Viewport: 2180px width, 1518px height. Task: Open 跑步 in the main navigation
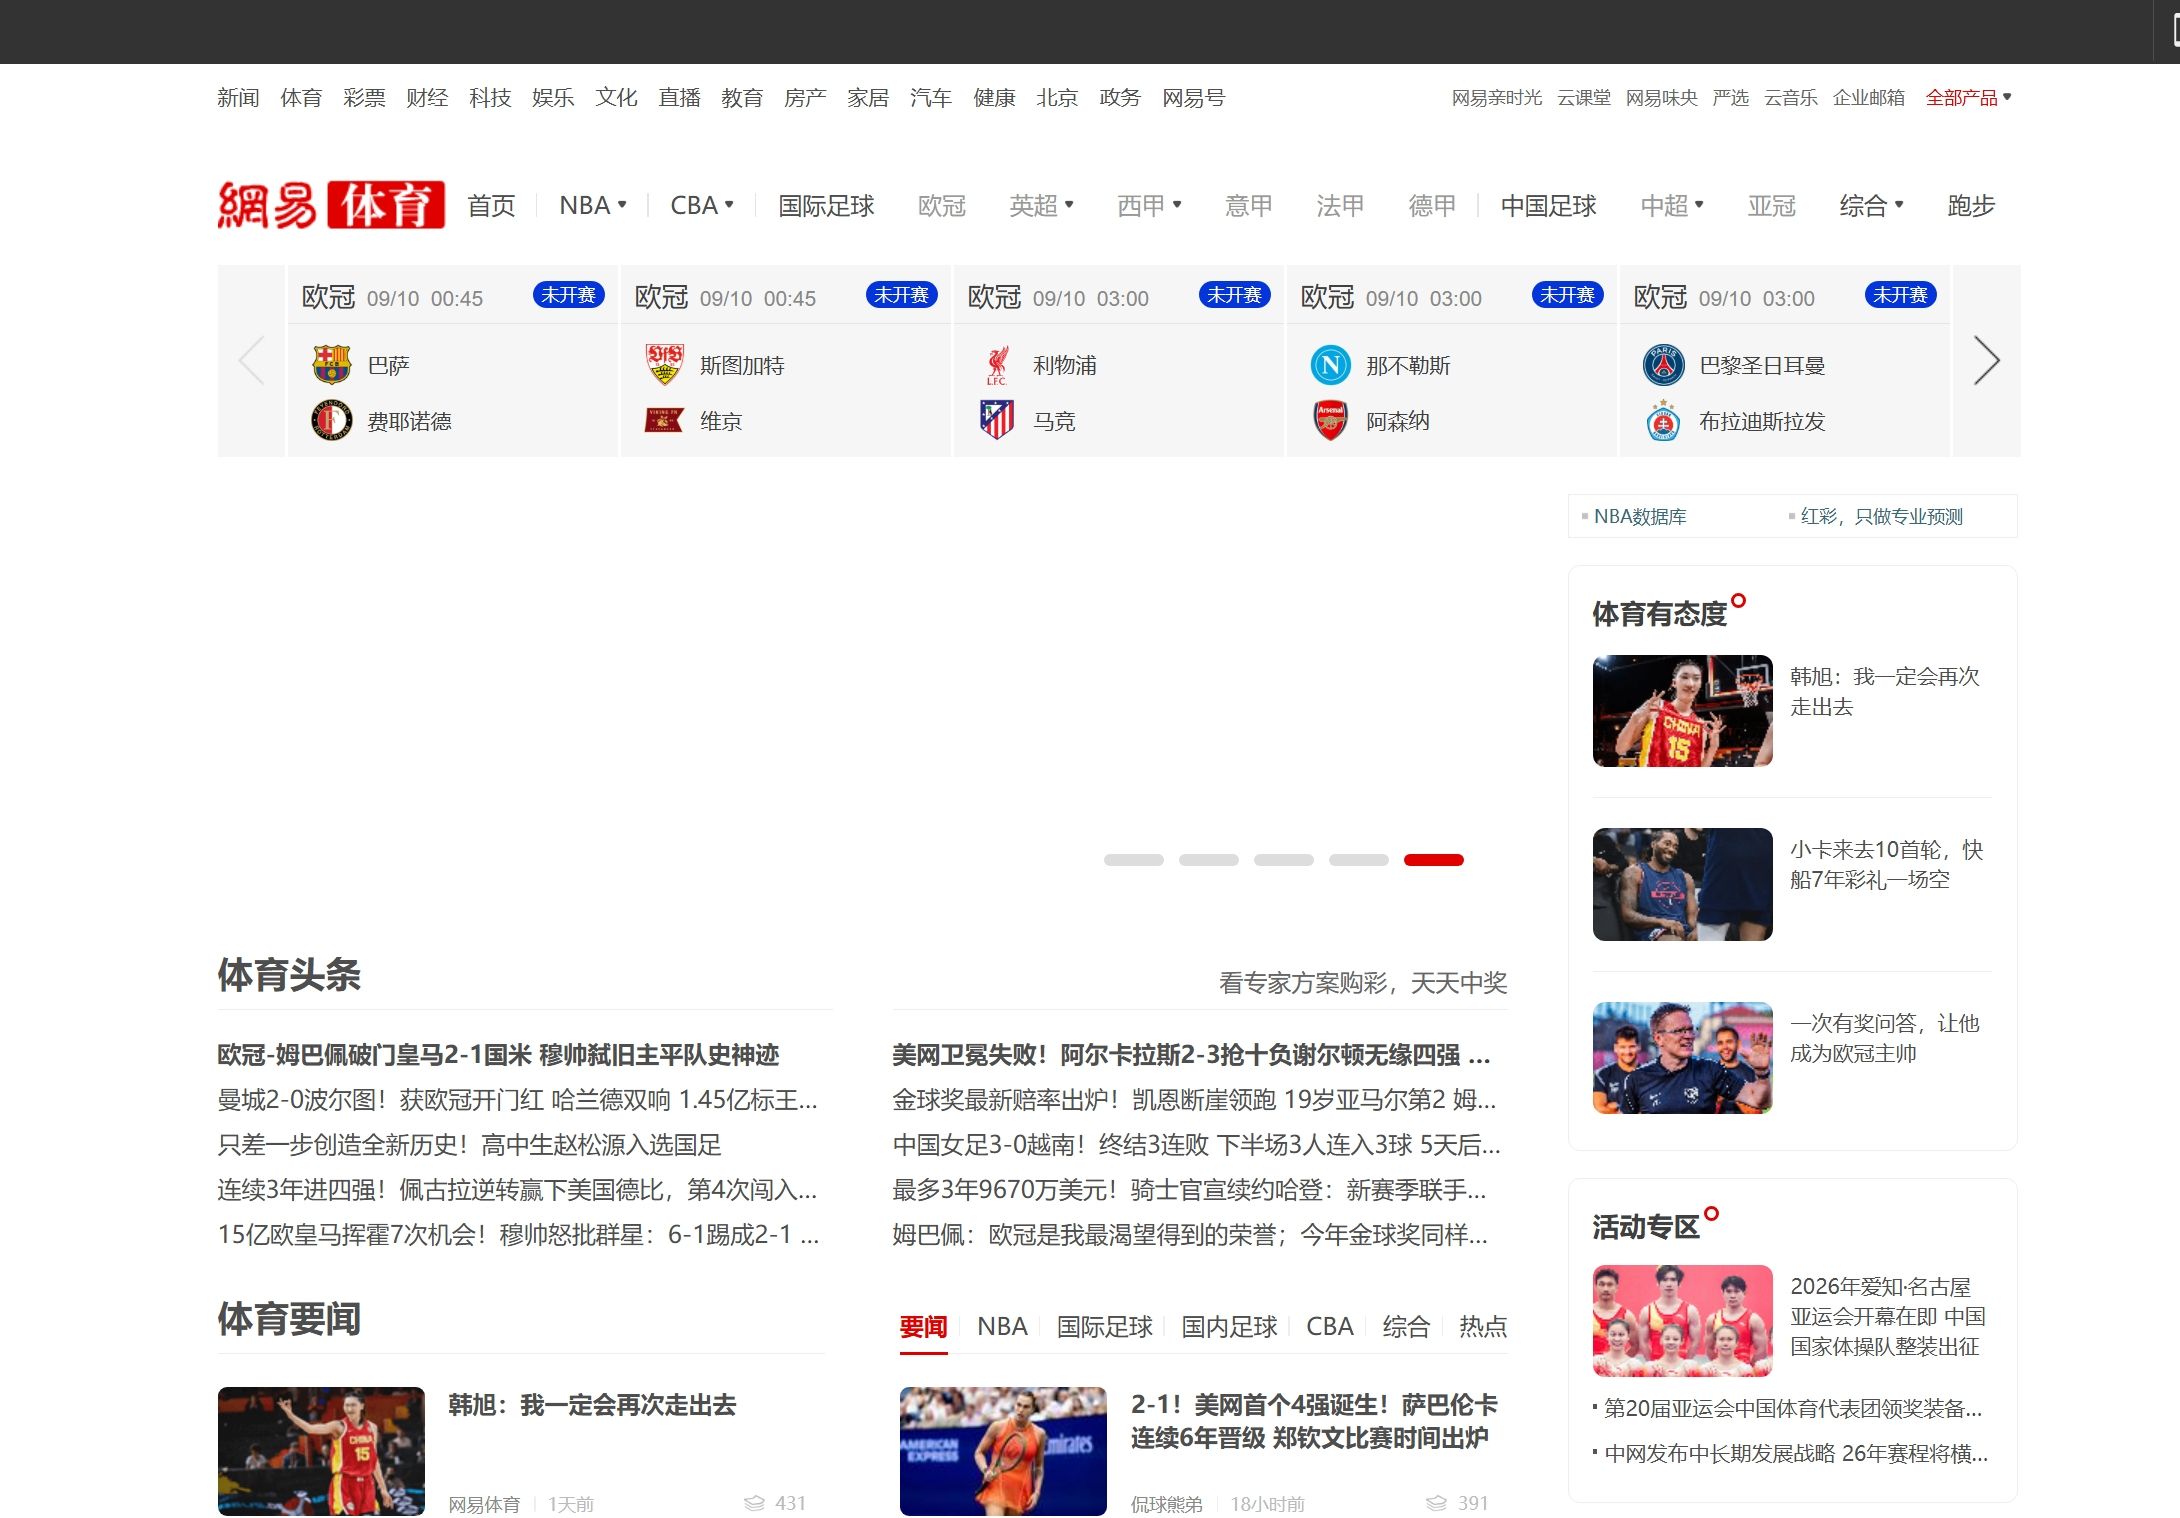tap(1971, 205)
